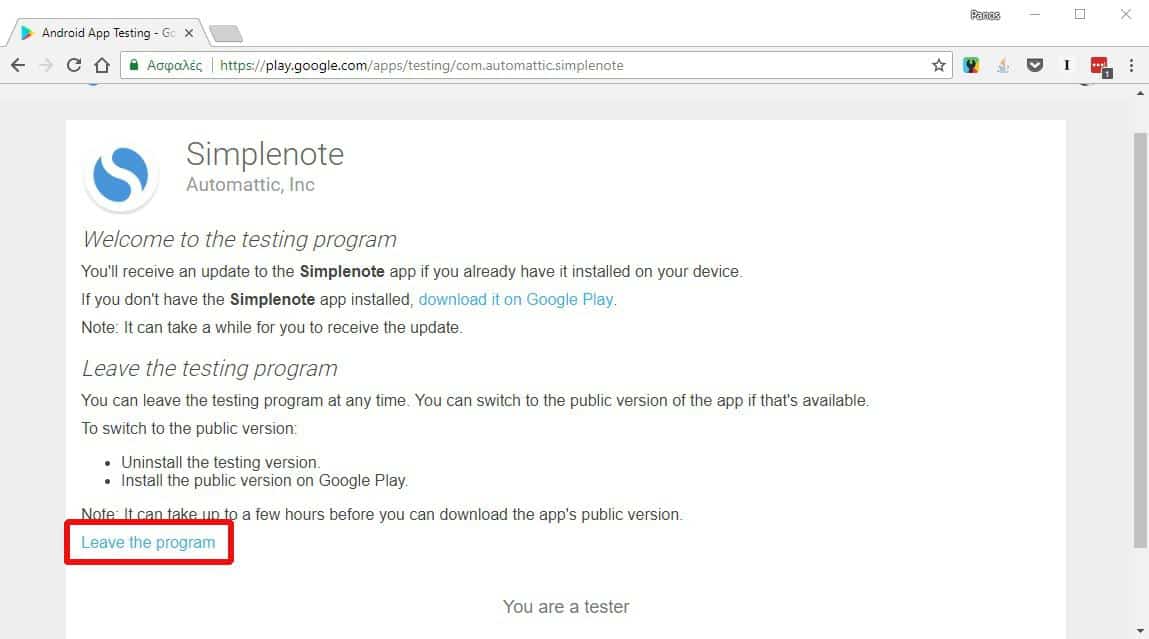Open the green shield extension icon
The width and height of the screenshot is (1149, 639).
971,65
